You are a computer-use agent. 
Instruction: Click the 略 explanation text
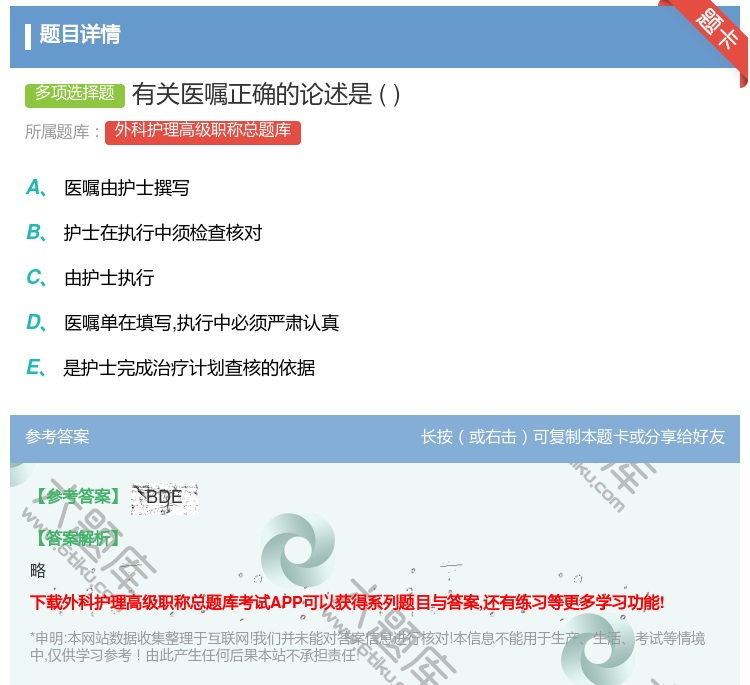pyautogui.click(x=38, y=570)
